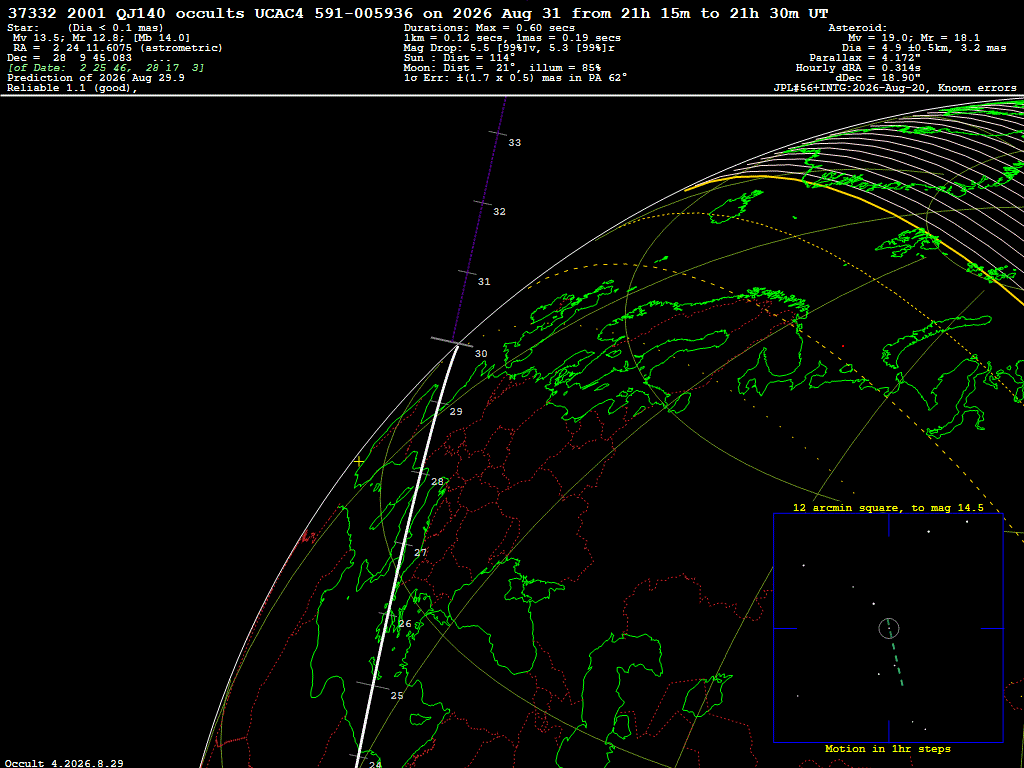Click the target star circle in the finder chart
Viewport: 1024px width, 768px height.
pos(889,628)
